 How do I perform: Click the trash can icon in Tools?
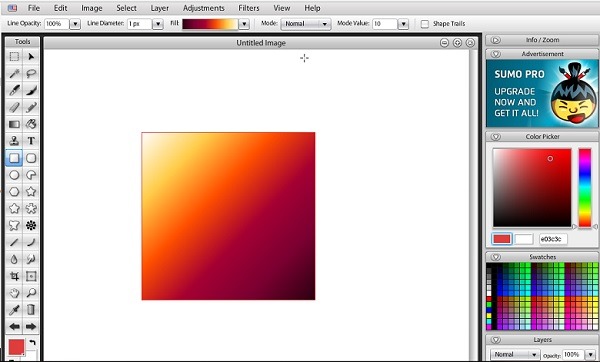click(x=31, y=310)
